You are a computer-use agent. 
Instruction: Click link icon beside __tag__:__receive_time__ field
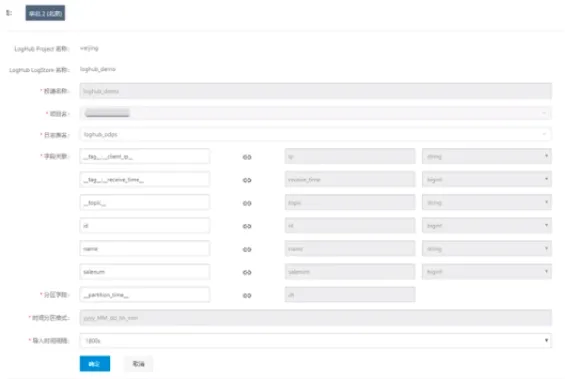pos(247,180)
